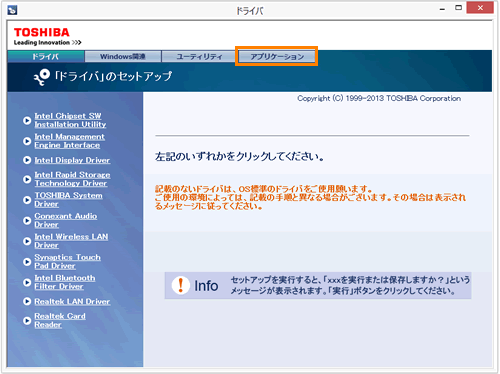Click the セットアップを実行すると message text
Viewport: 500px width, 374px height.
click(350, 285)
